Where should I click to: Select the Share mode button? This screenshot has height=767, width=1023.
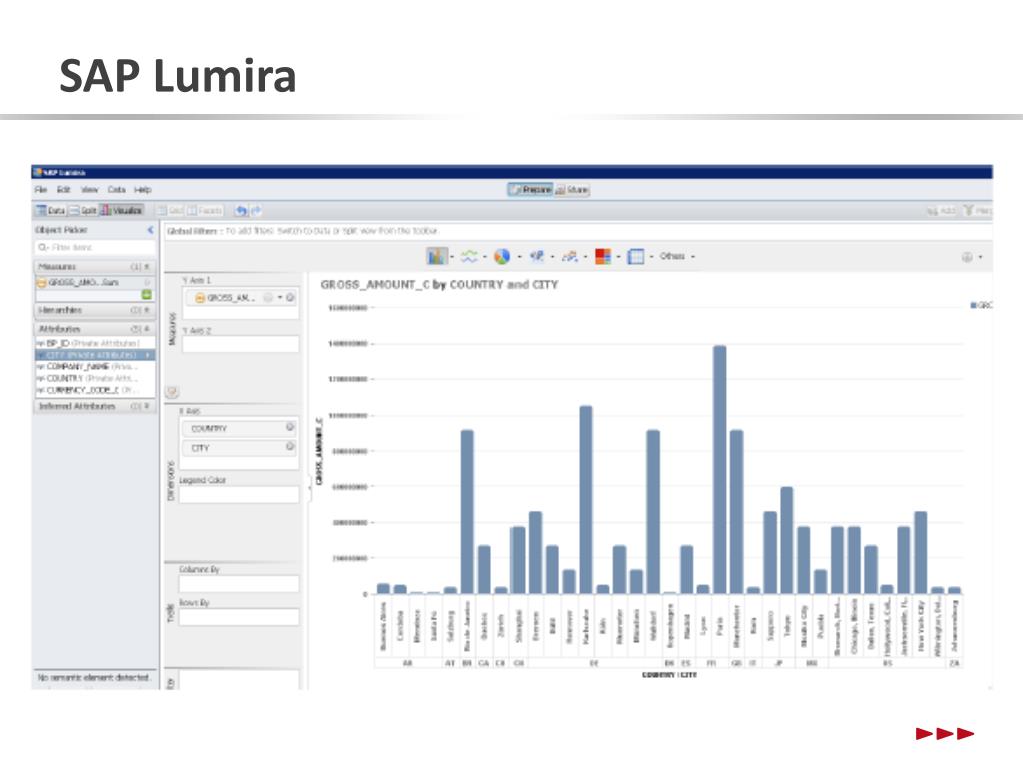point(572,190)
